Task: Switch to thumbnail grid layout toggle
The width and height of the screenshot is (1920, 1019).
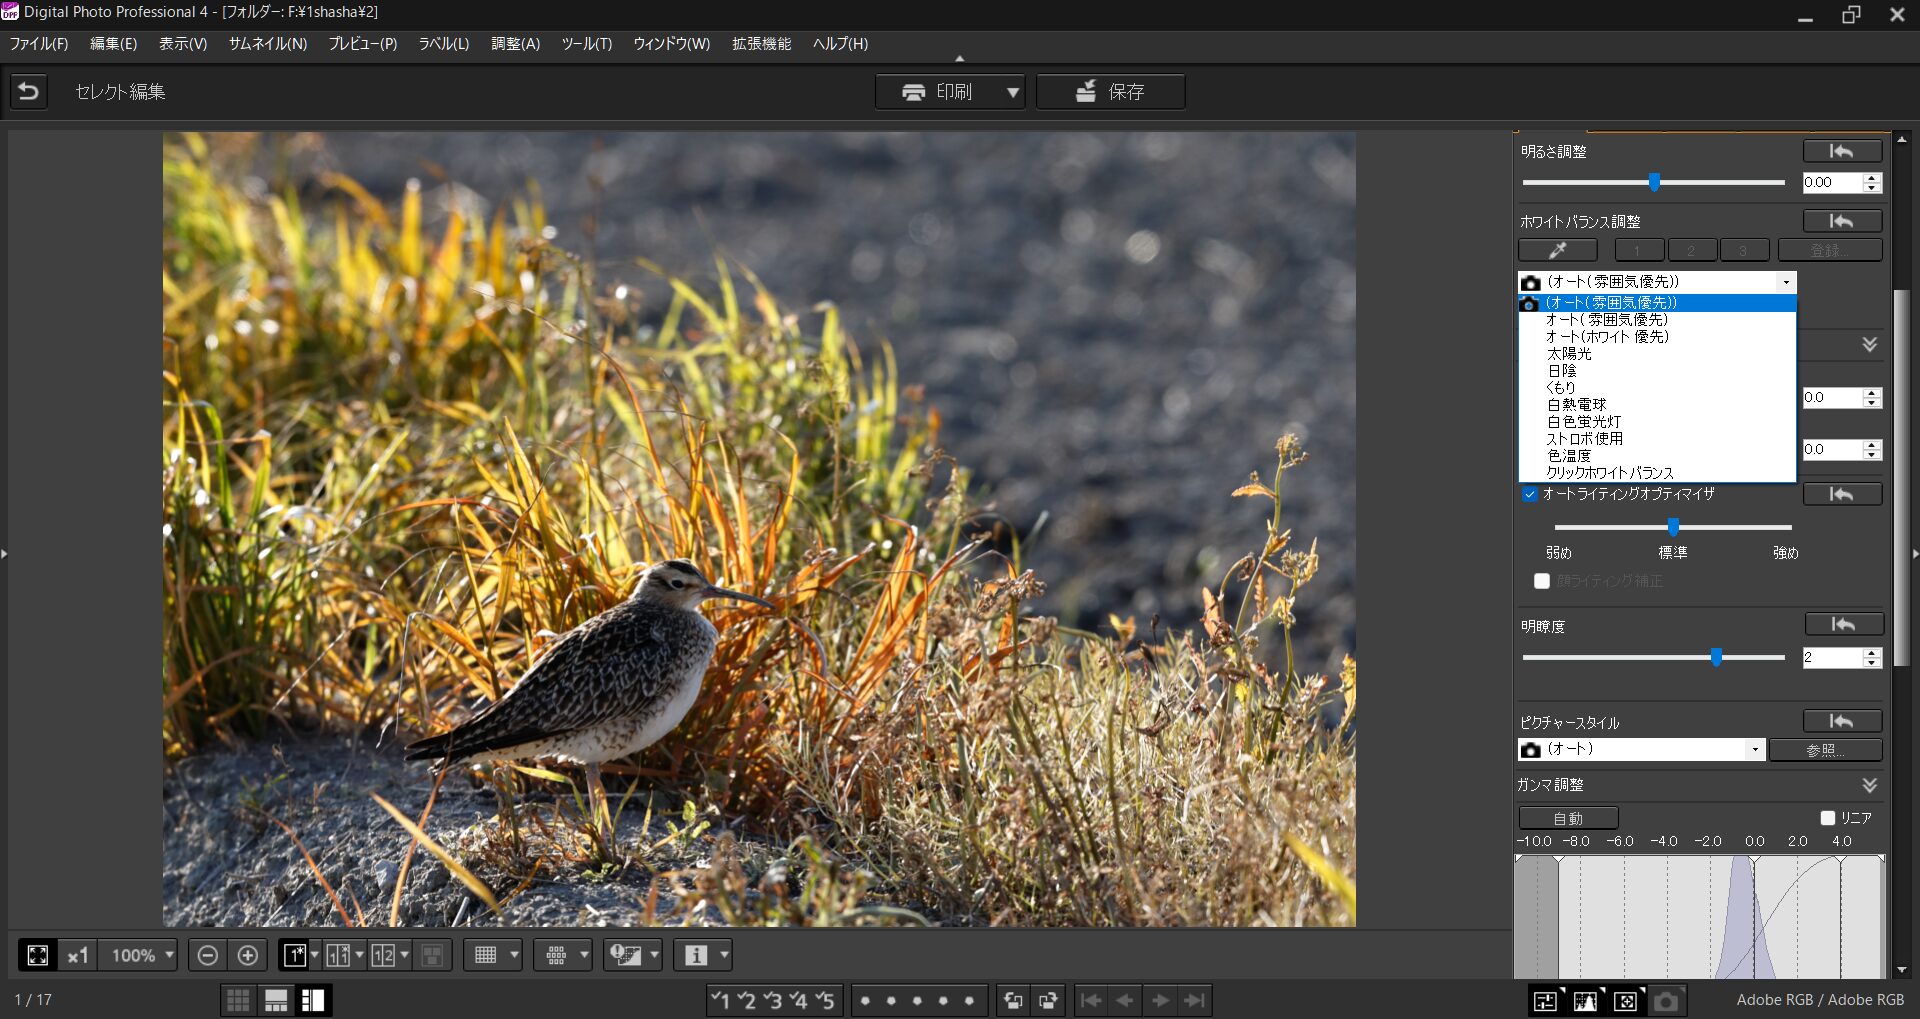Action: 238,1000
